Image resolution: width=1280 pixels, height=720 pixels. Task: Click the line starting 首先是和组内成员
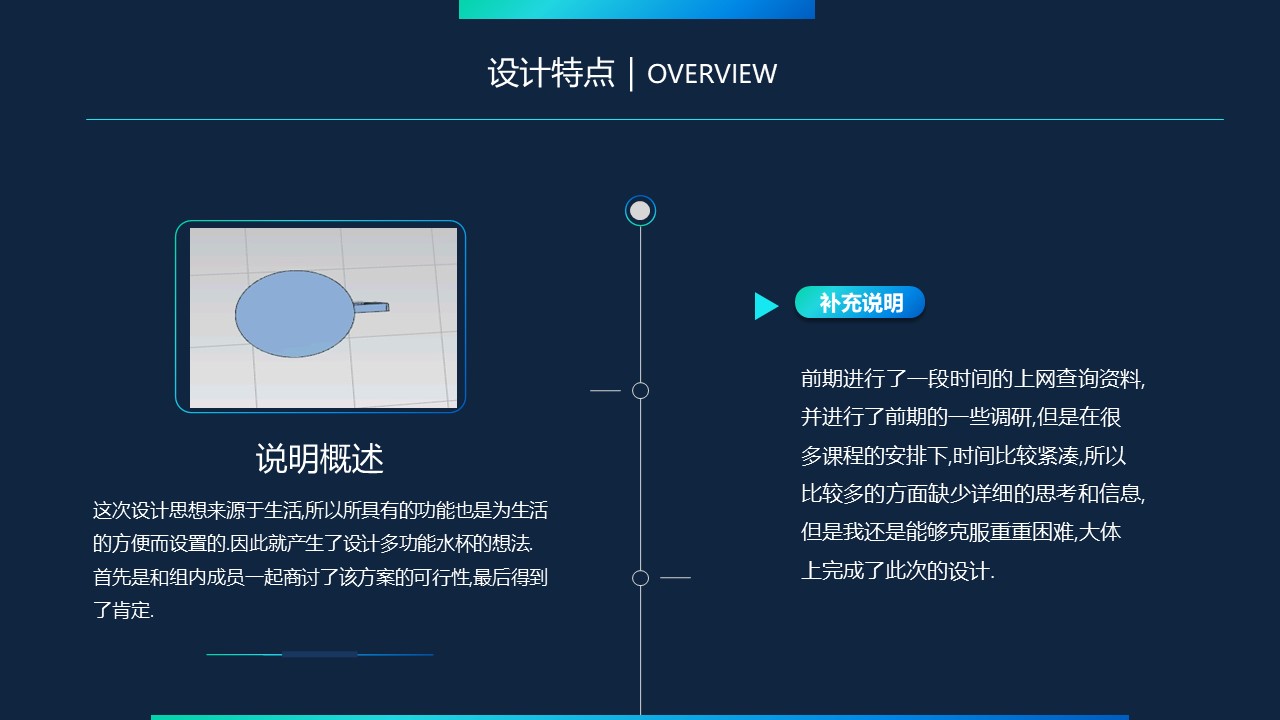tap(320, 577)
